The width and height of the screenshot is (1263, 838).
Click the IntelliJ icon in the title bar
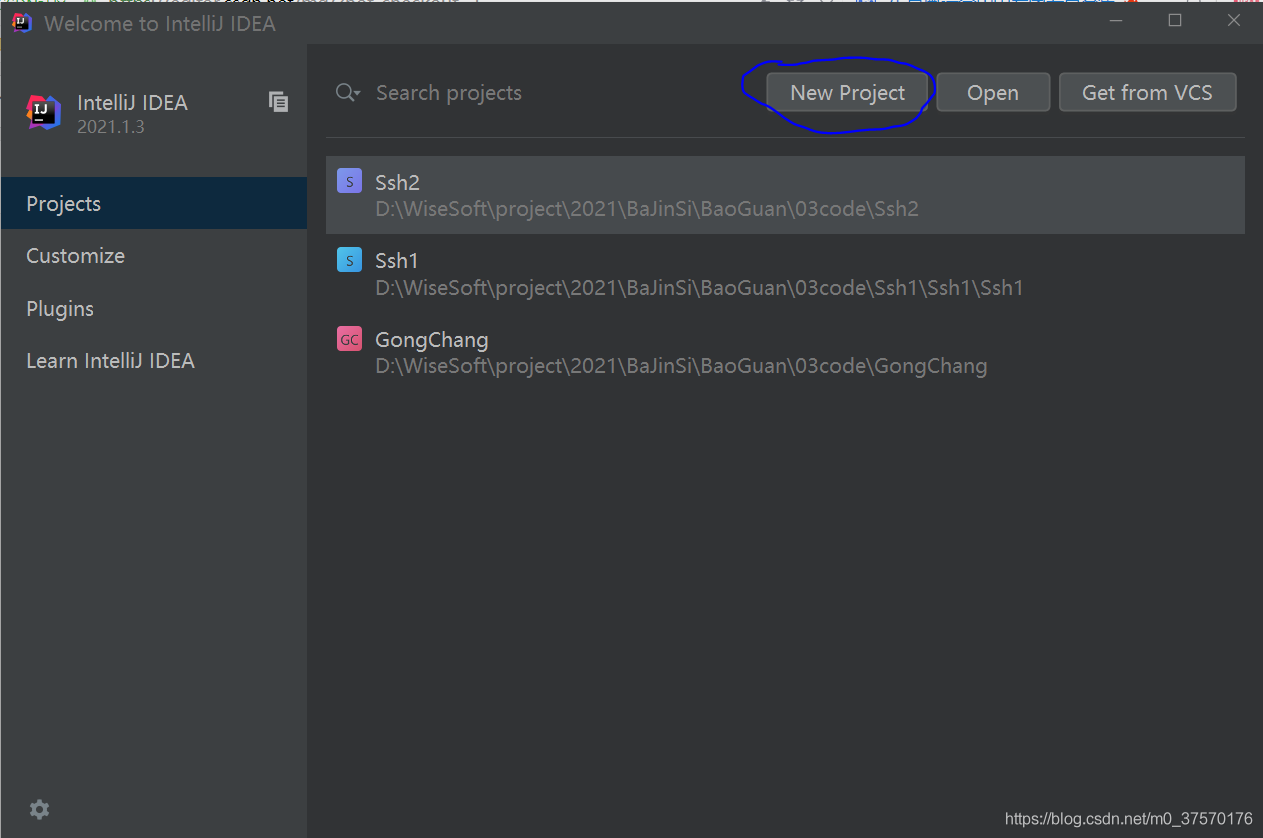click(22, 22)
